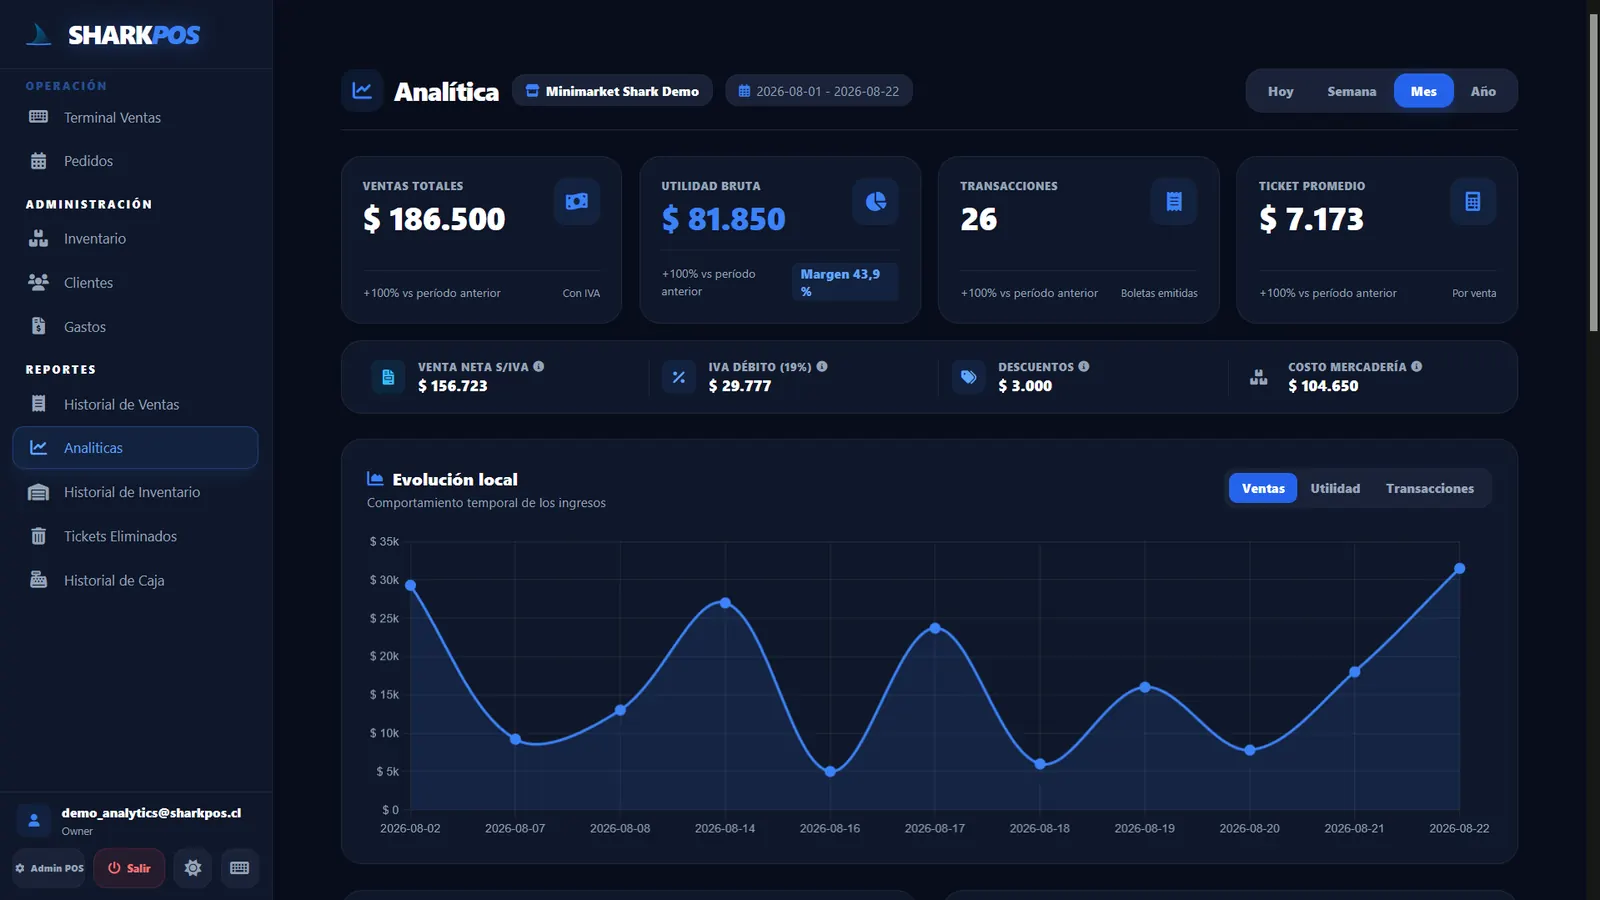Screen dimensions: 1600x900
Task: Open keyboard shortcuts via the keyboard icon
Action: tap(240, 868)
